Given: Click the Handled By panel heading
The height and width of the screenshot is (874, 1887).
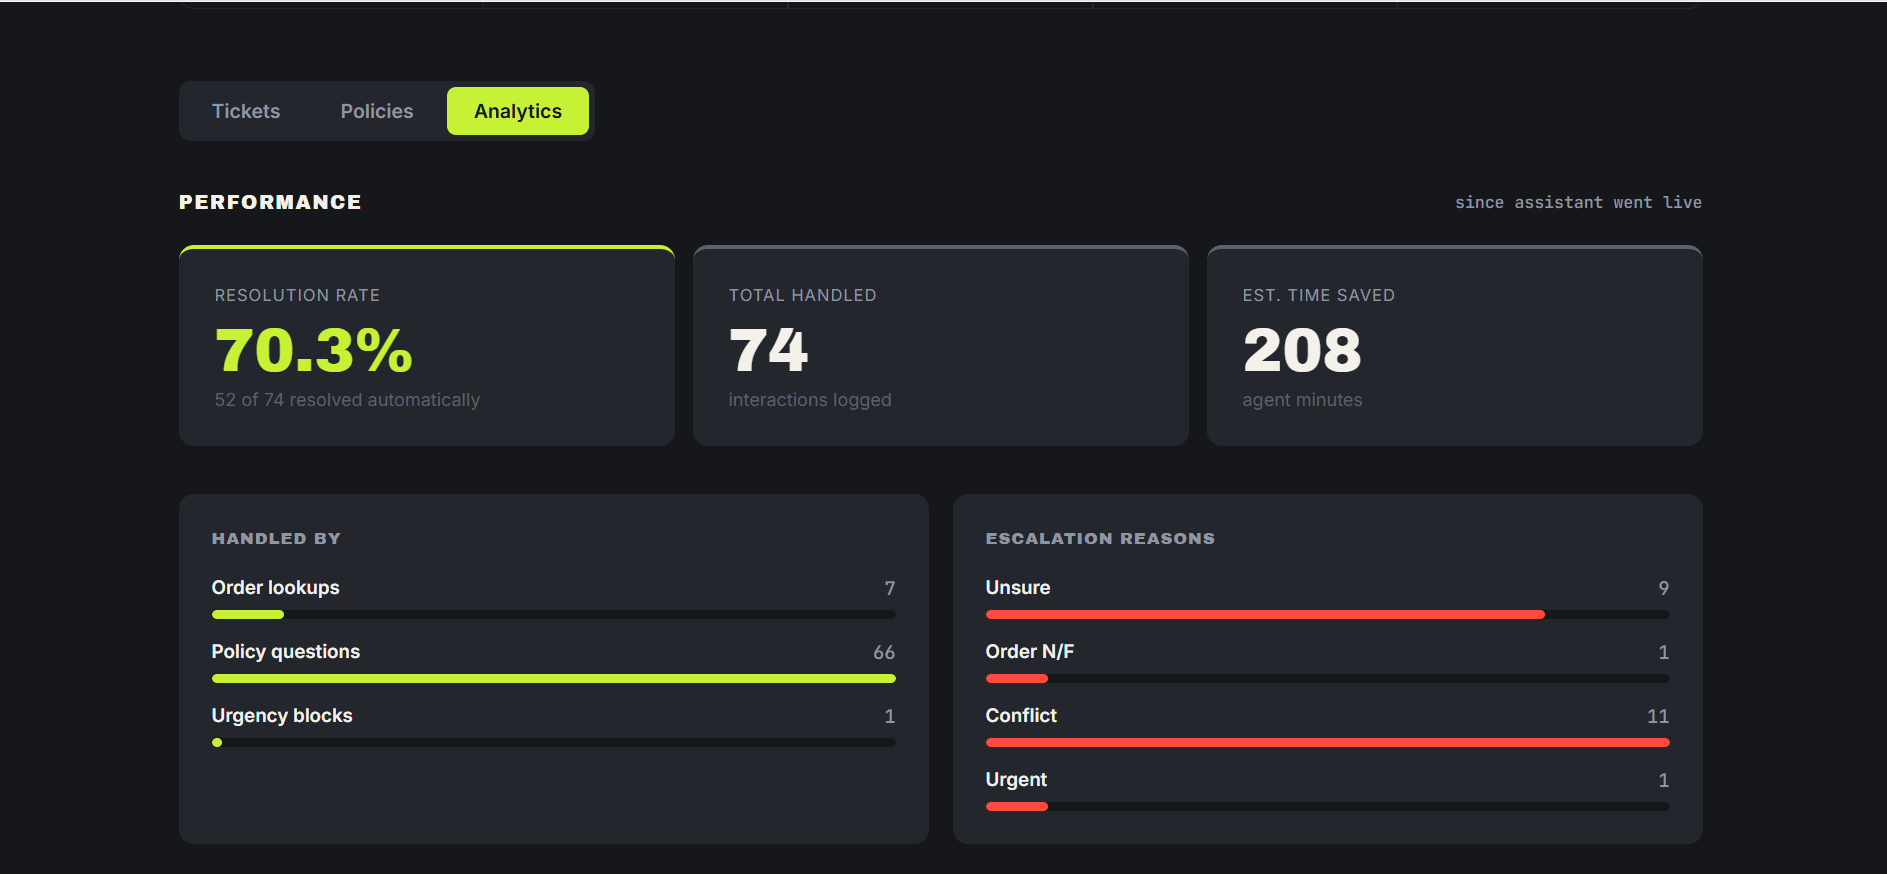Looking at the screenshot, I should [x=276, y=538].
